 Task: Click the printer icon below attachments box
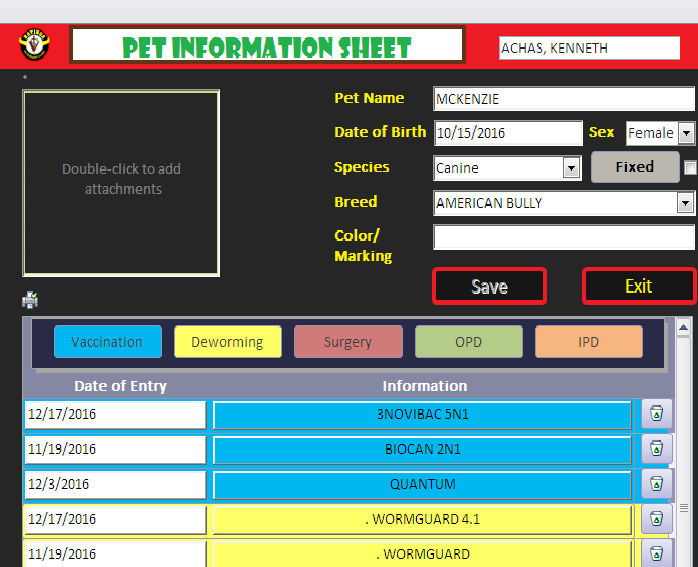(30, 300)
